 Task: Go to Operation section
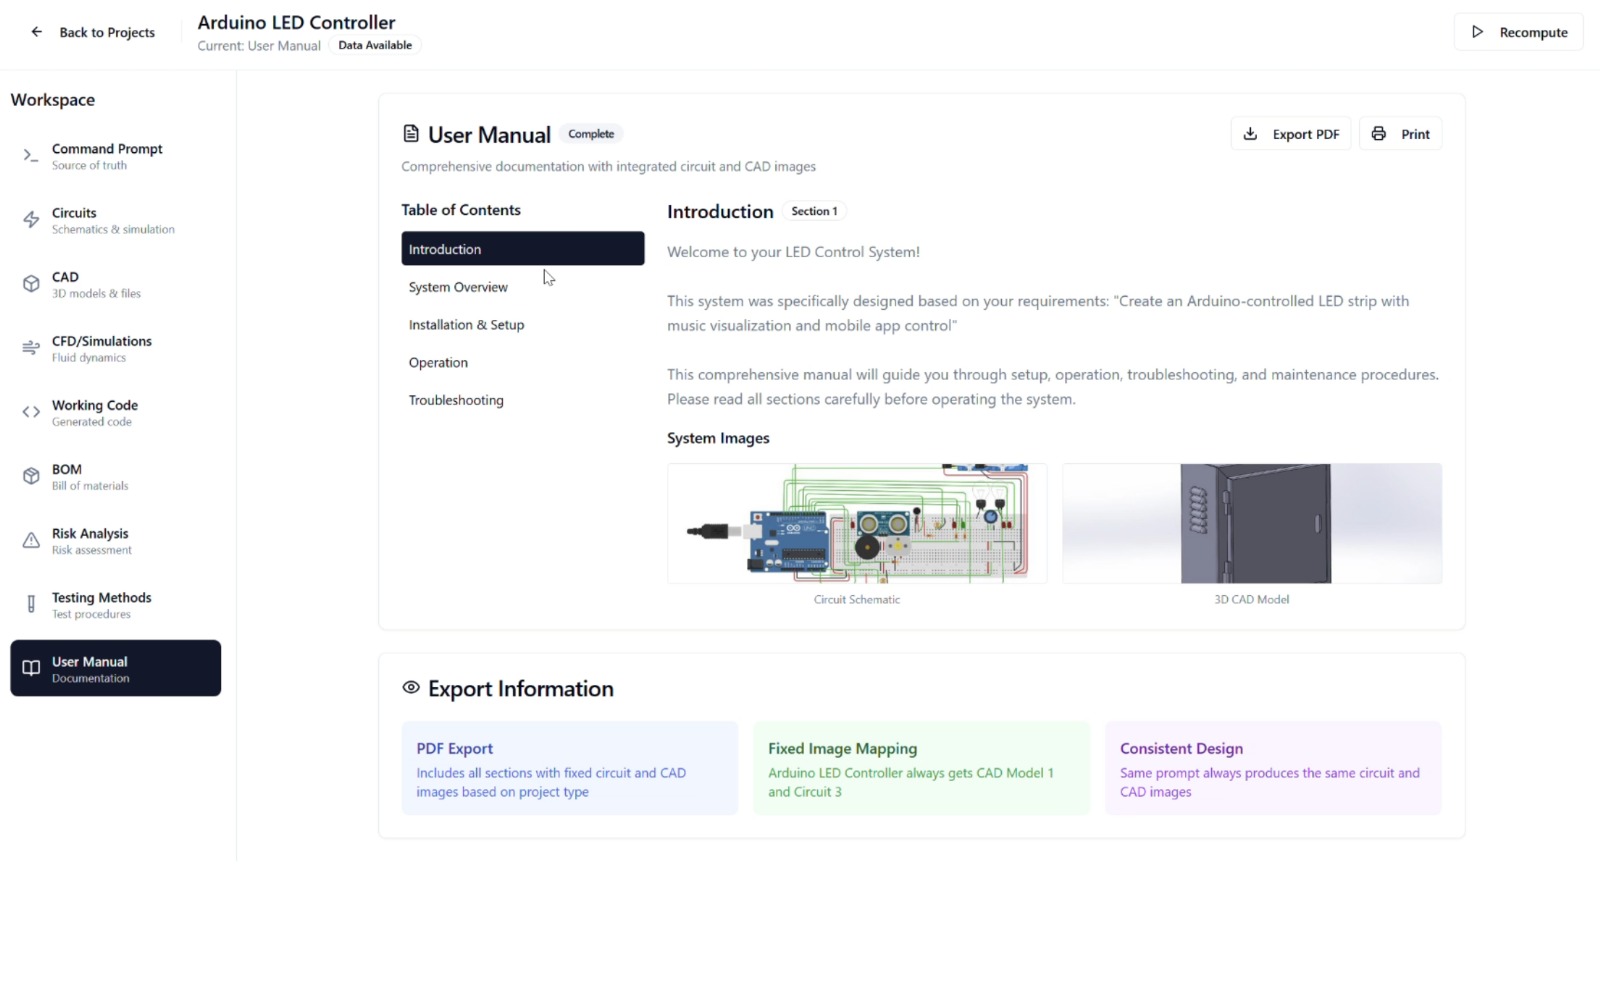[523, 363]
